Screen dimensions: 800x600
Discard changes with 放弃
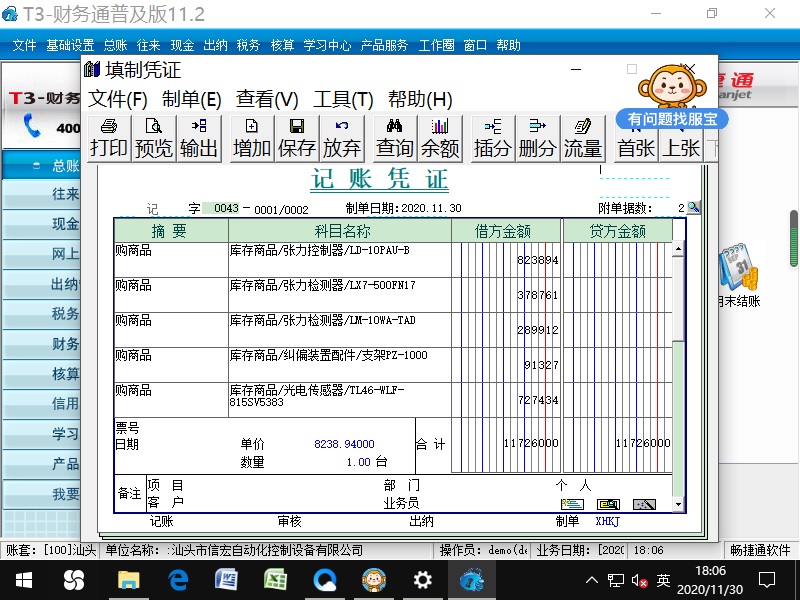click(341, 139)
